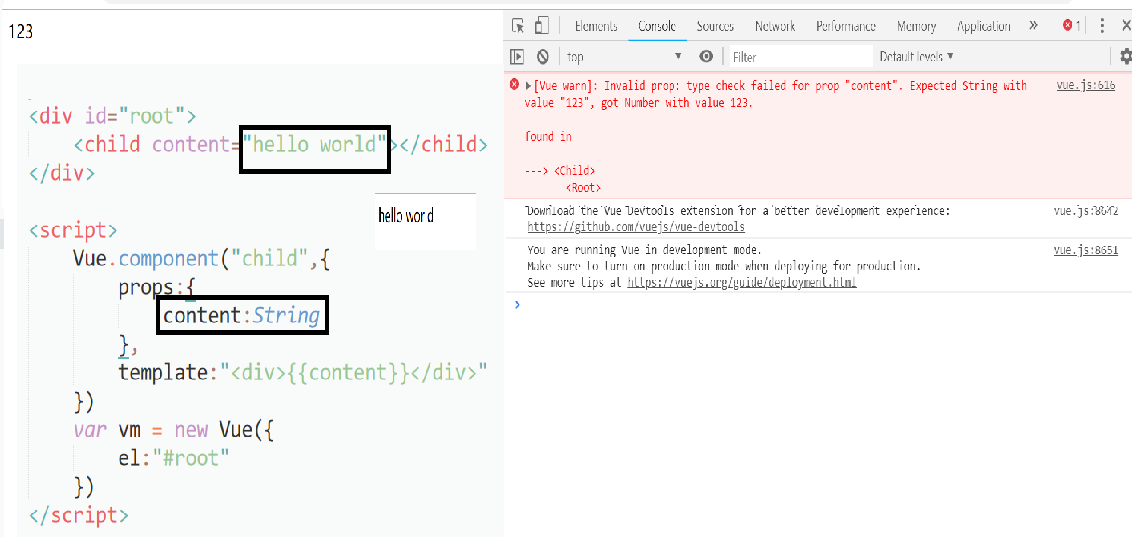Open the top context dropdown

coord(624,56)
